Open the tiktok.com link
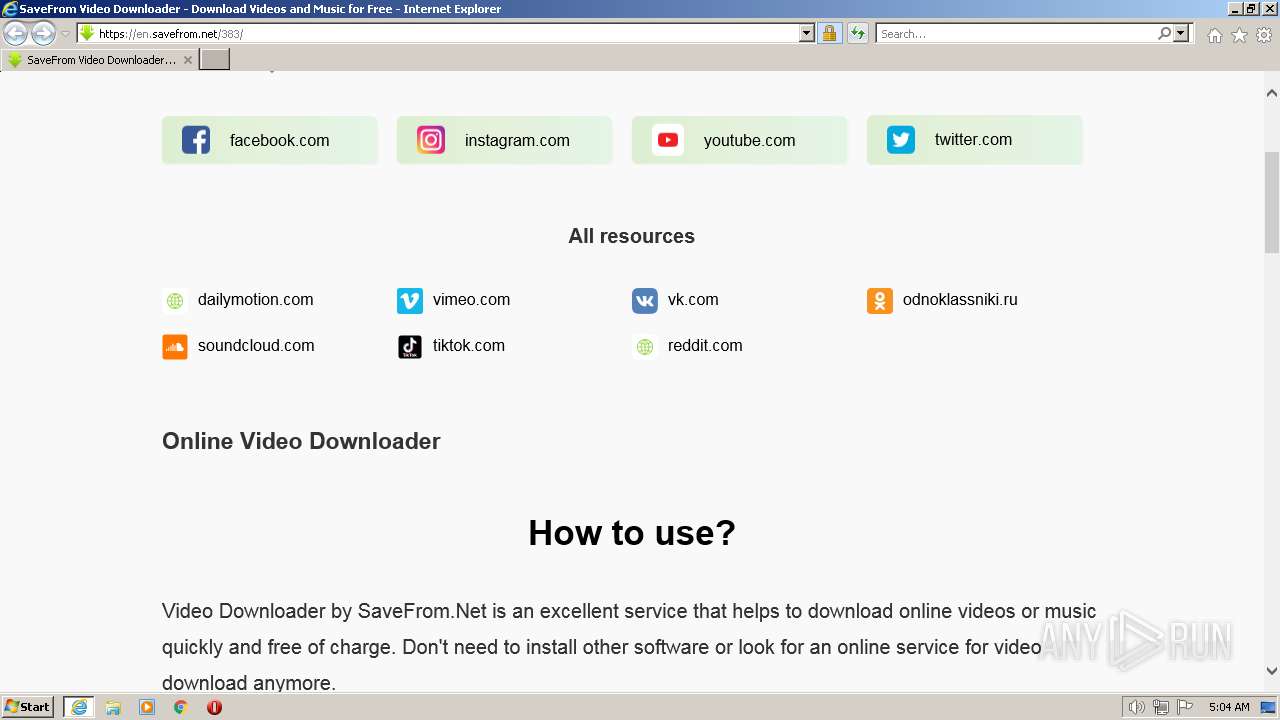The width and height of the screenshot is (1280, 720). [x=468, y=346]
